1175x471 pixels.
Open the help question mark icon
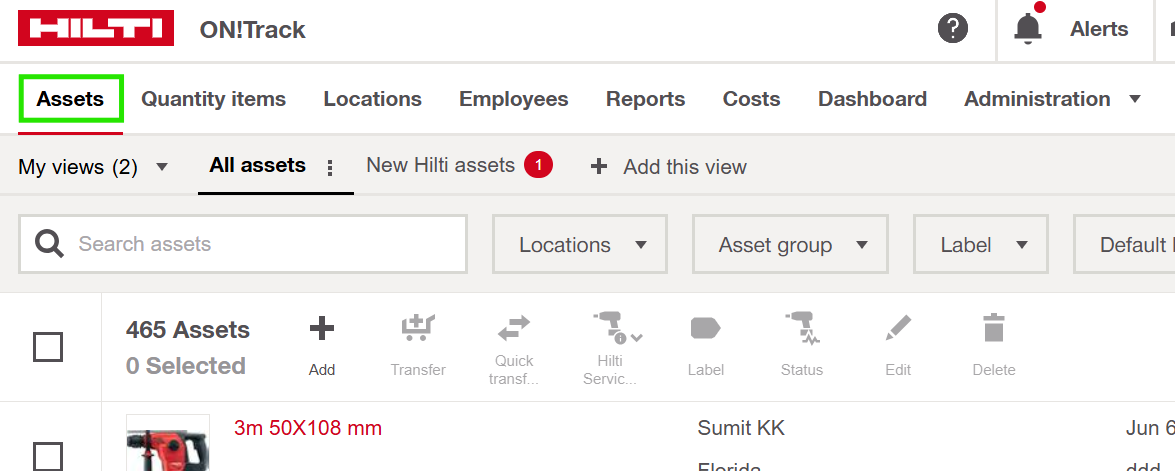[952, 29]
